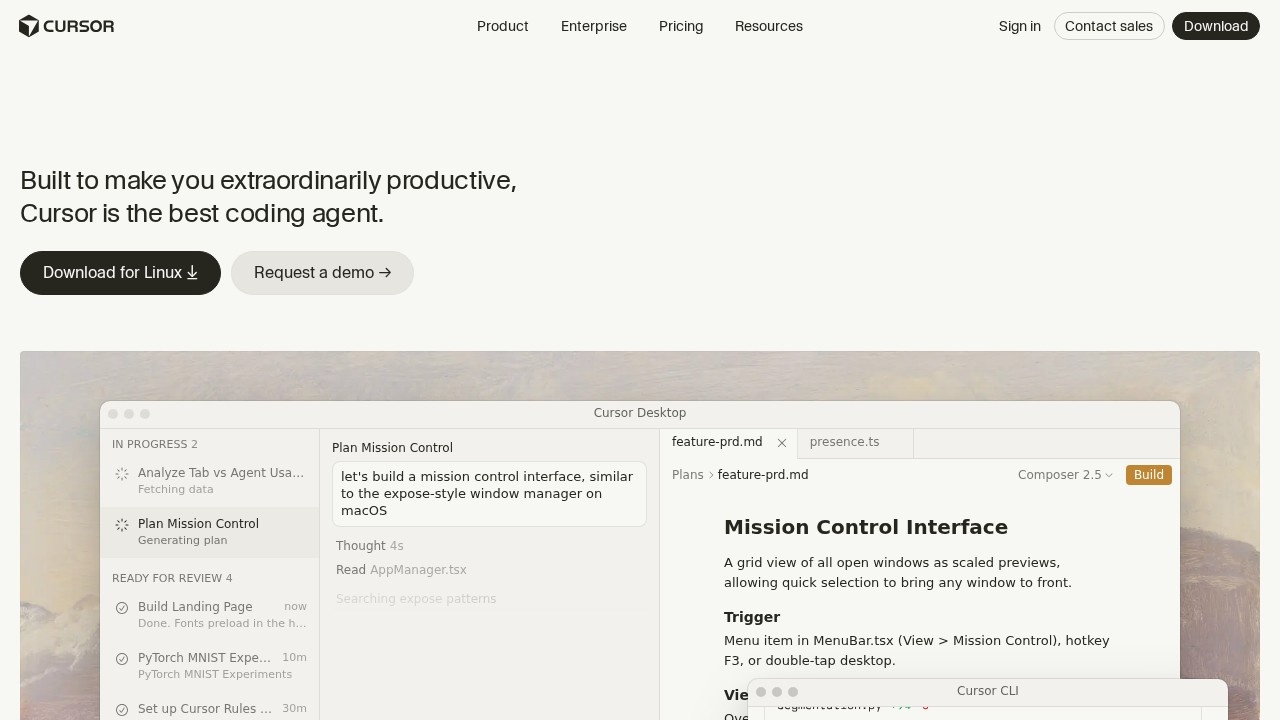
Task: Click Download for Linux button
Action: [120, 273]
